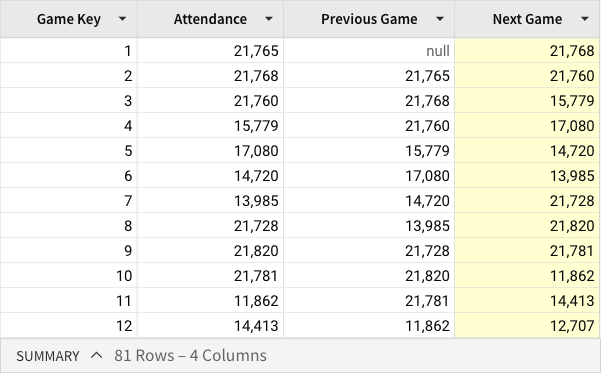Select the Game Key column header
The height and width of the screenshot is (373, 601).
pyautogui.click(x=69, y=19)
